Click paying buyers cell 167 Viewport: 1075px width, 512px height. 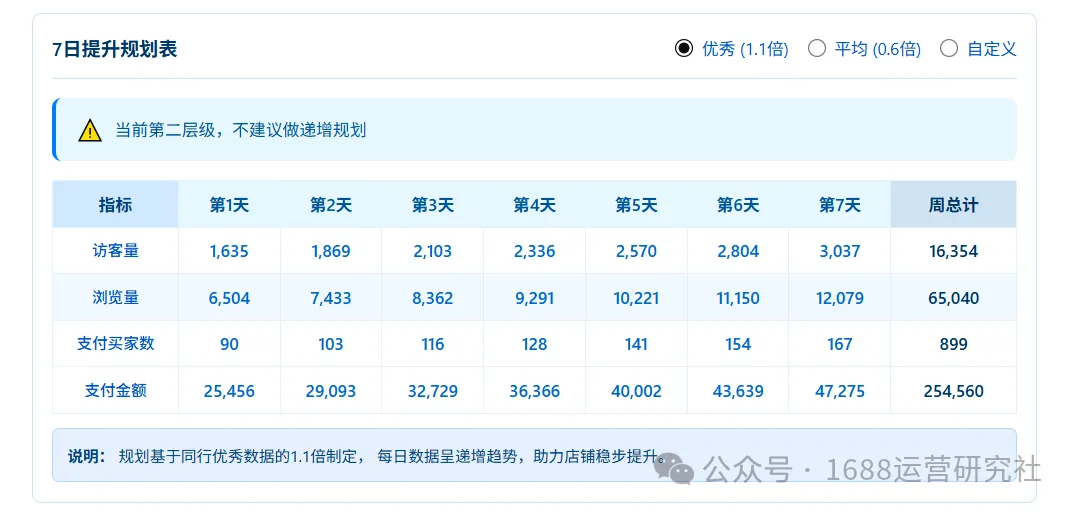pyautogui.click(x=840, y=344)
